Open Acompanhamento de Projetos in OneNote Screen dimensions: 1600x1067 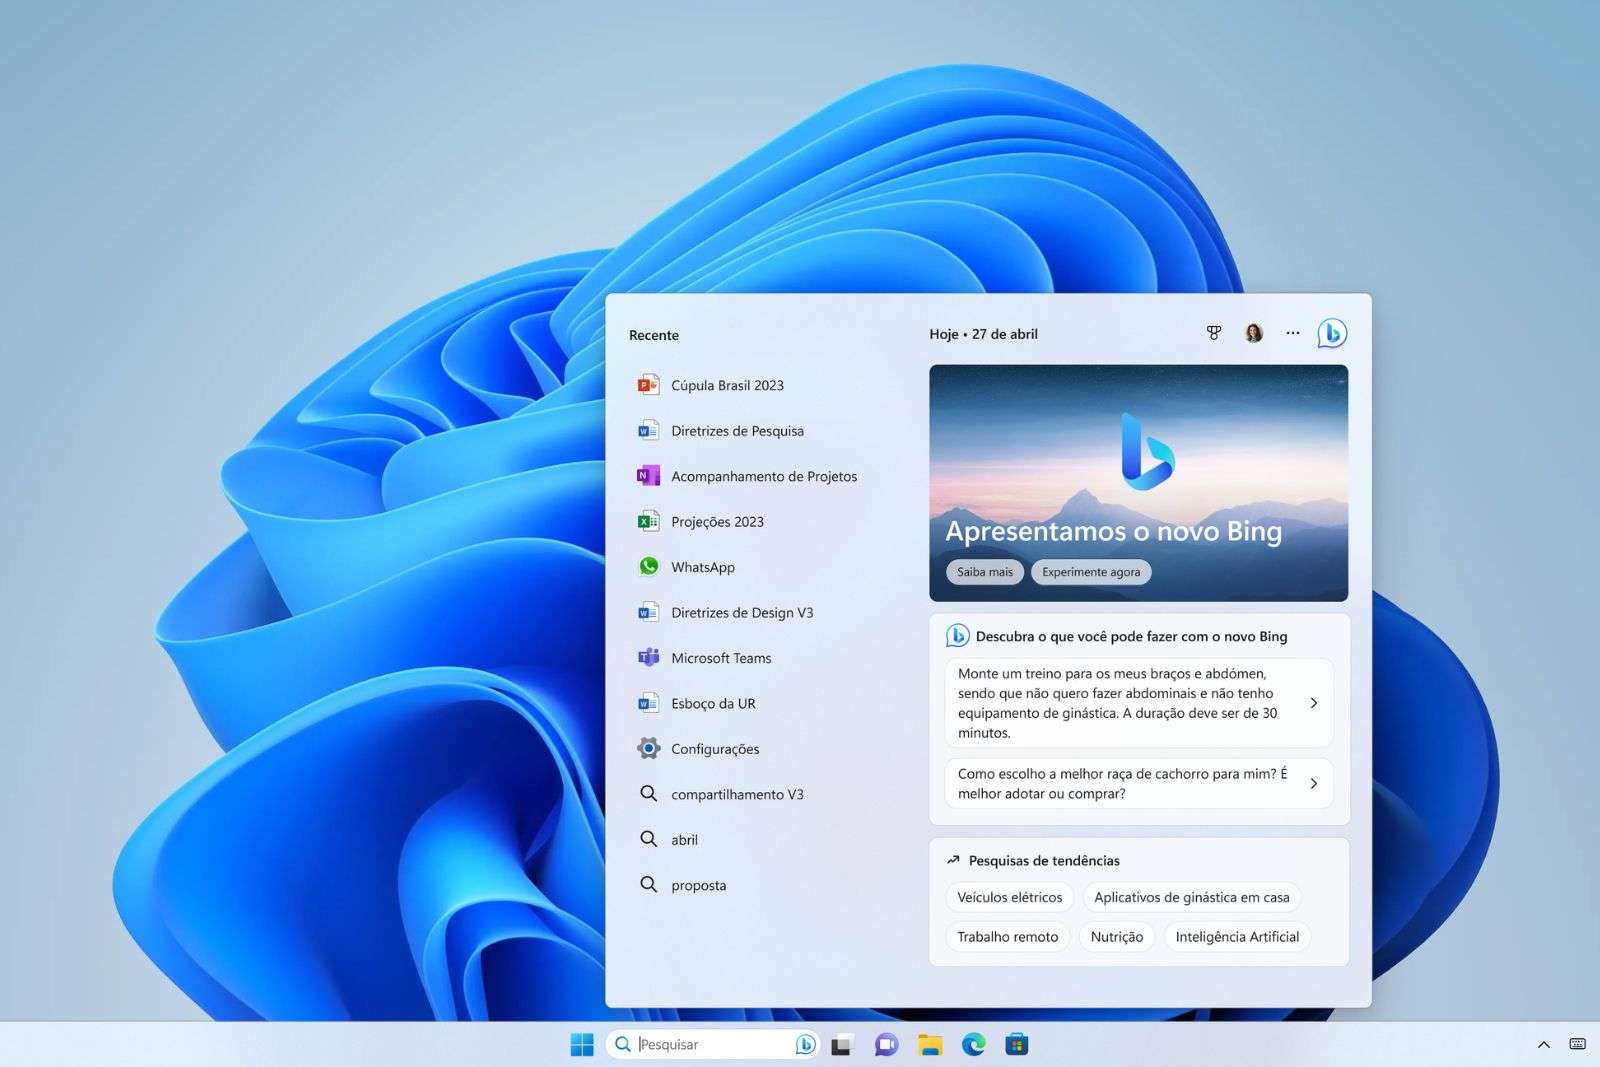765,476
